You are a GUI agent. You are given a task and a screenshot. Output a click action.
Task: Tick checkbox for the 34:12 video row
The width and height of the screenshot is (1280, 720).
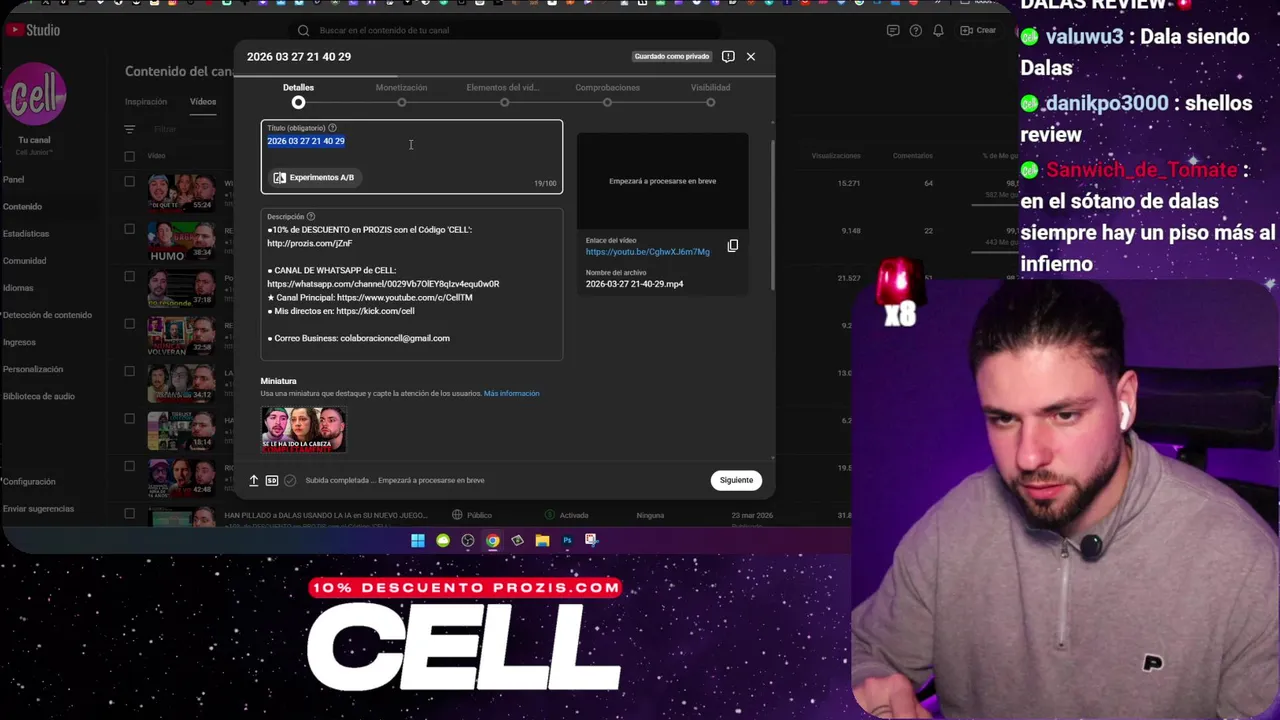129,371
